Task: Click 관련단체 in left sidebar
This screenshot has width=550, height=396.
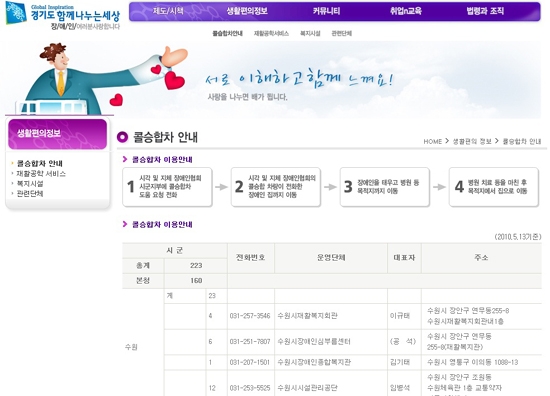Action: tap(30, 194)
